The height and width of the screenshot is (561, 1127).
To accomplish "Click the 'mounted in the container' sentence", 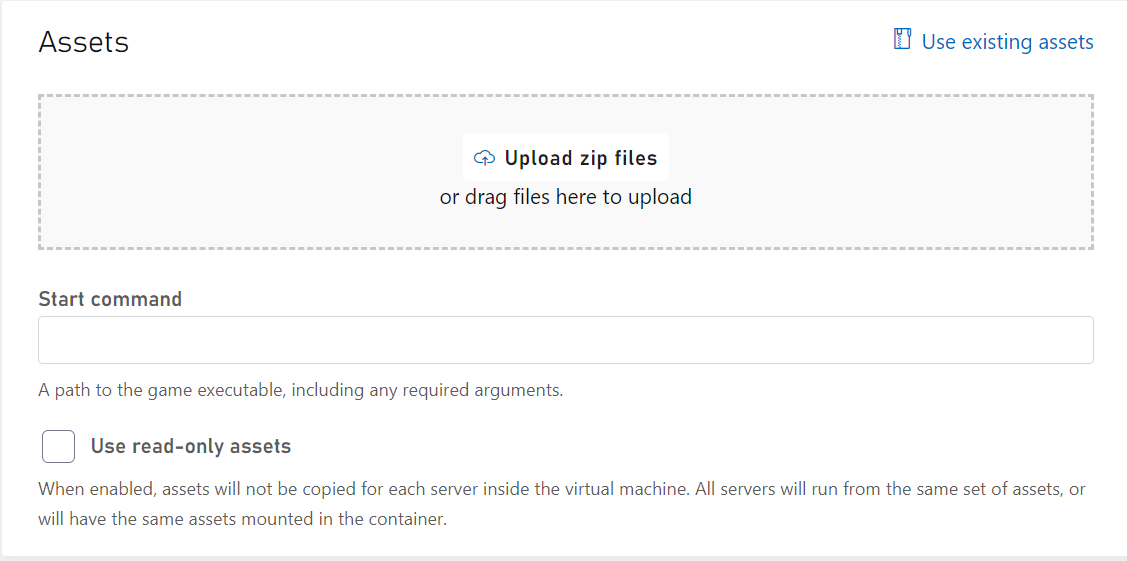I will [x=243, y=519].
